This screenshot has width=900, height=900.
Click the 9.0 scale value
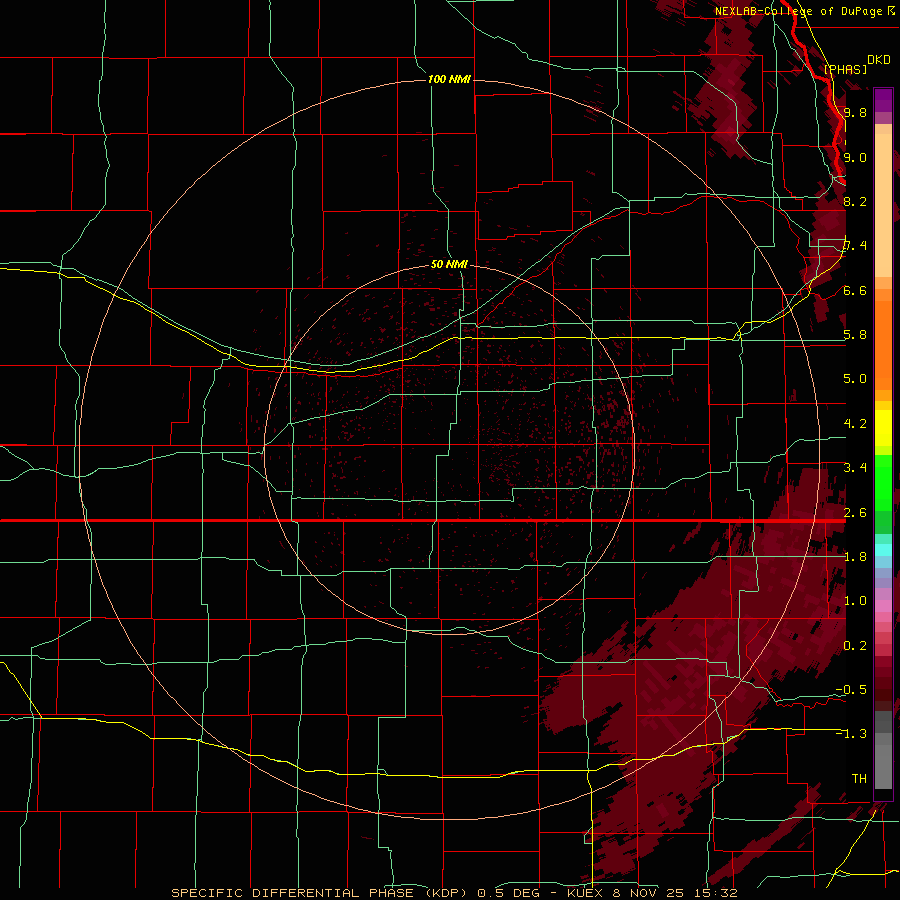[x=855, y=157]
